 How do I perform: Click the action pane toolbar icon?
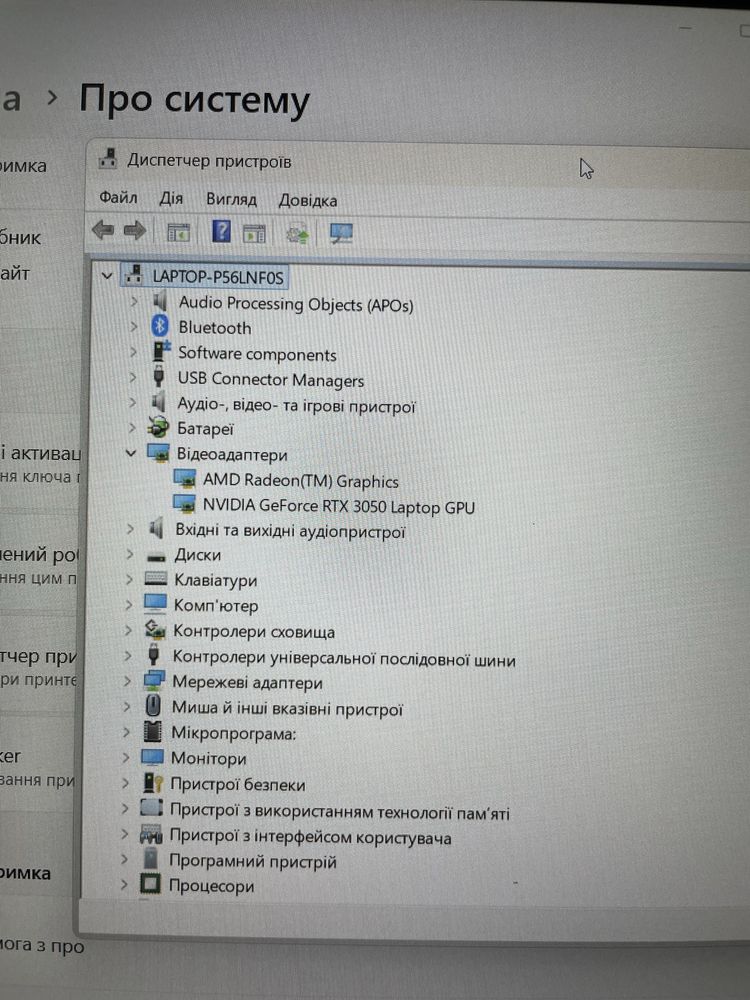tap(254, 234)
